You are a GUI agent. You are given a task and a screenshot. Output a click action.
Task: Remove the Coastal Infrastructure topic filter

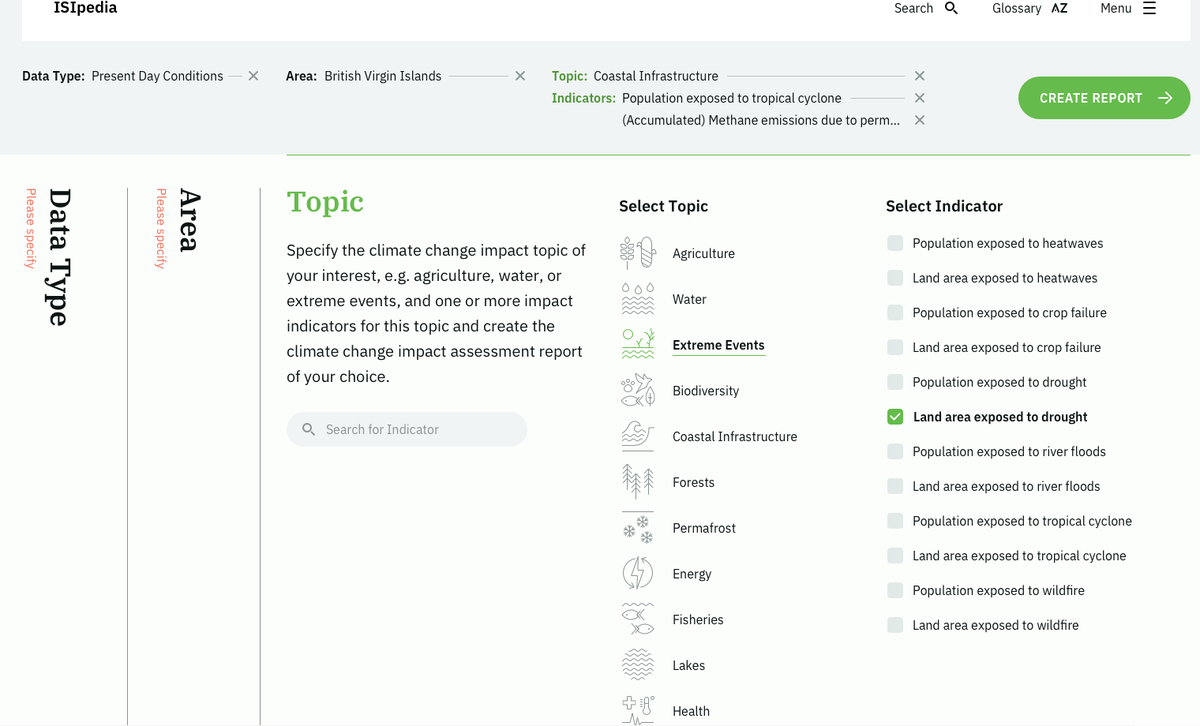point(918,75)
